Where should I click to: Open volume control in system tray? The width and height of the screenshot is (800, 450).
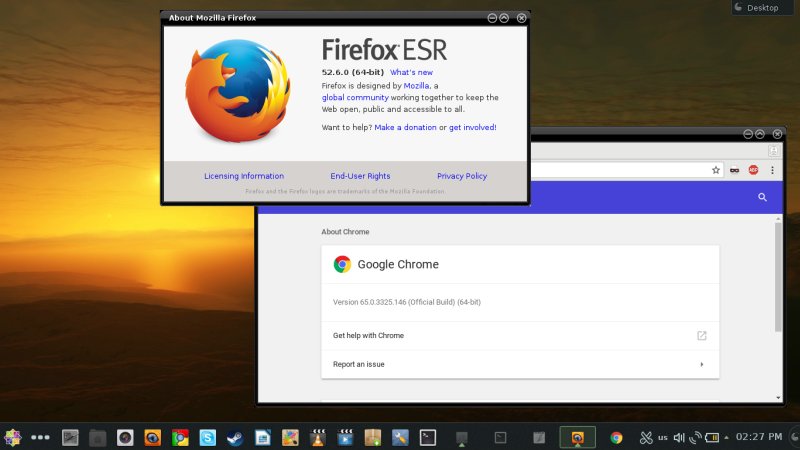679,437
